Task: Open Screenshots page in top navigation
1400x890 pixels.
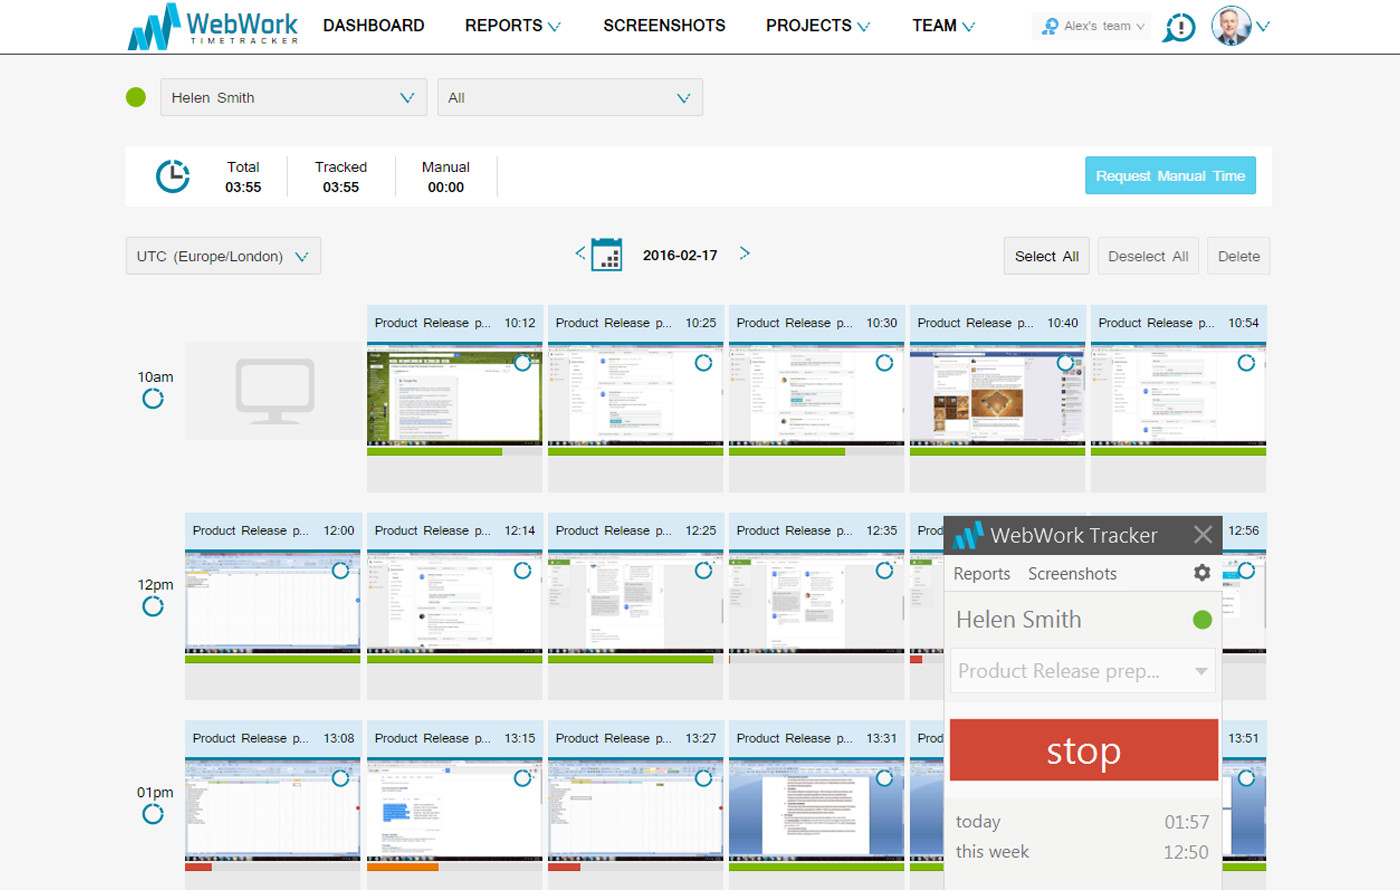Action: tap(664, 26)
